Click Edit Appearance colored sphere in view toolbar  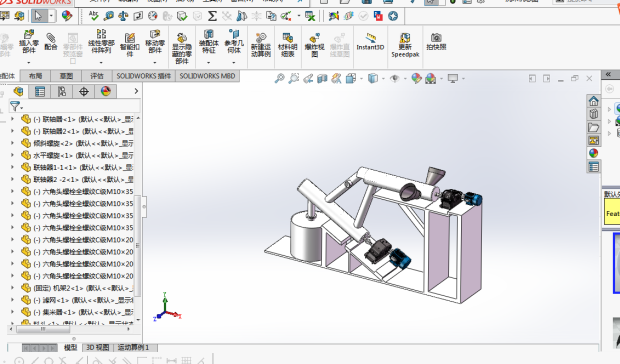[x=416, y=78]
